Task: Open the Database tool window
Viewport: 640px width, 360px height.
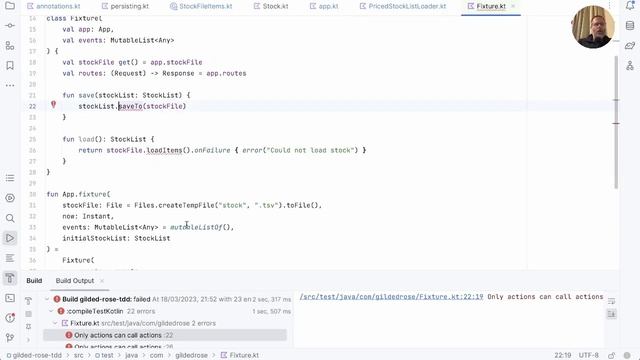Action: pos(630,25)
